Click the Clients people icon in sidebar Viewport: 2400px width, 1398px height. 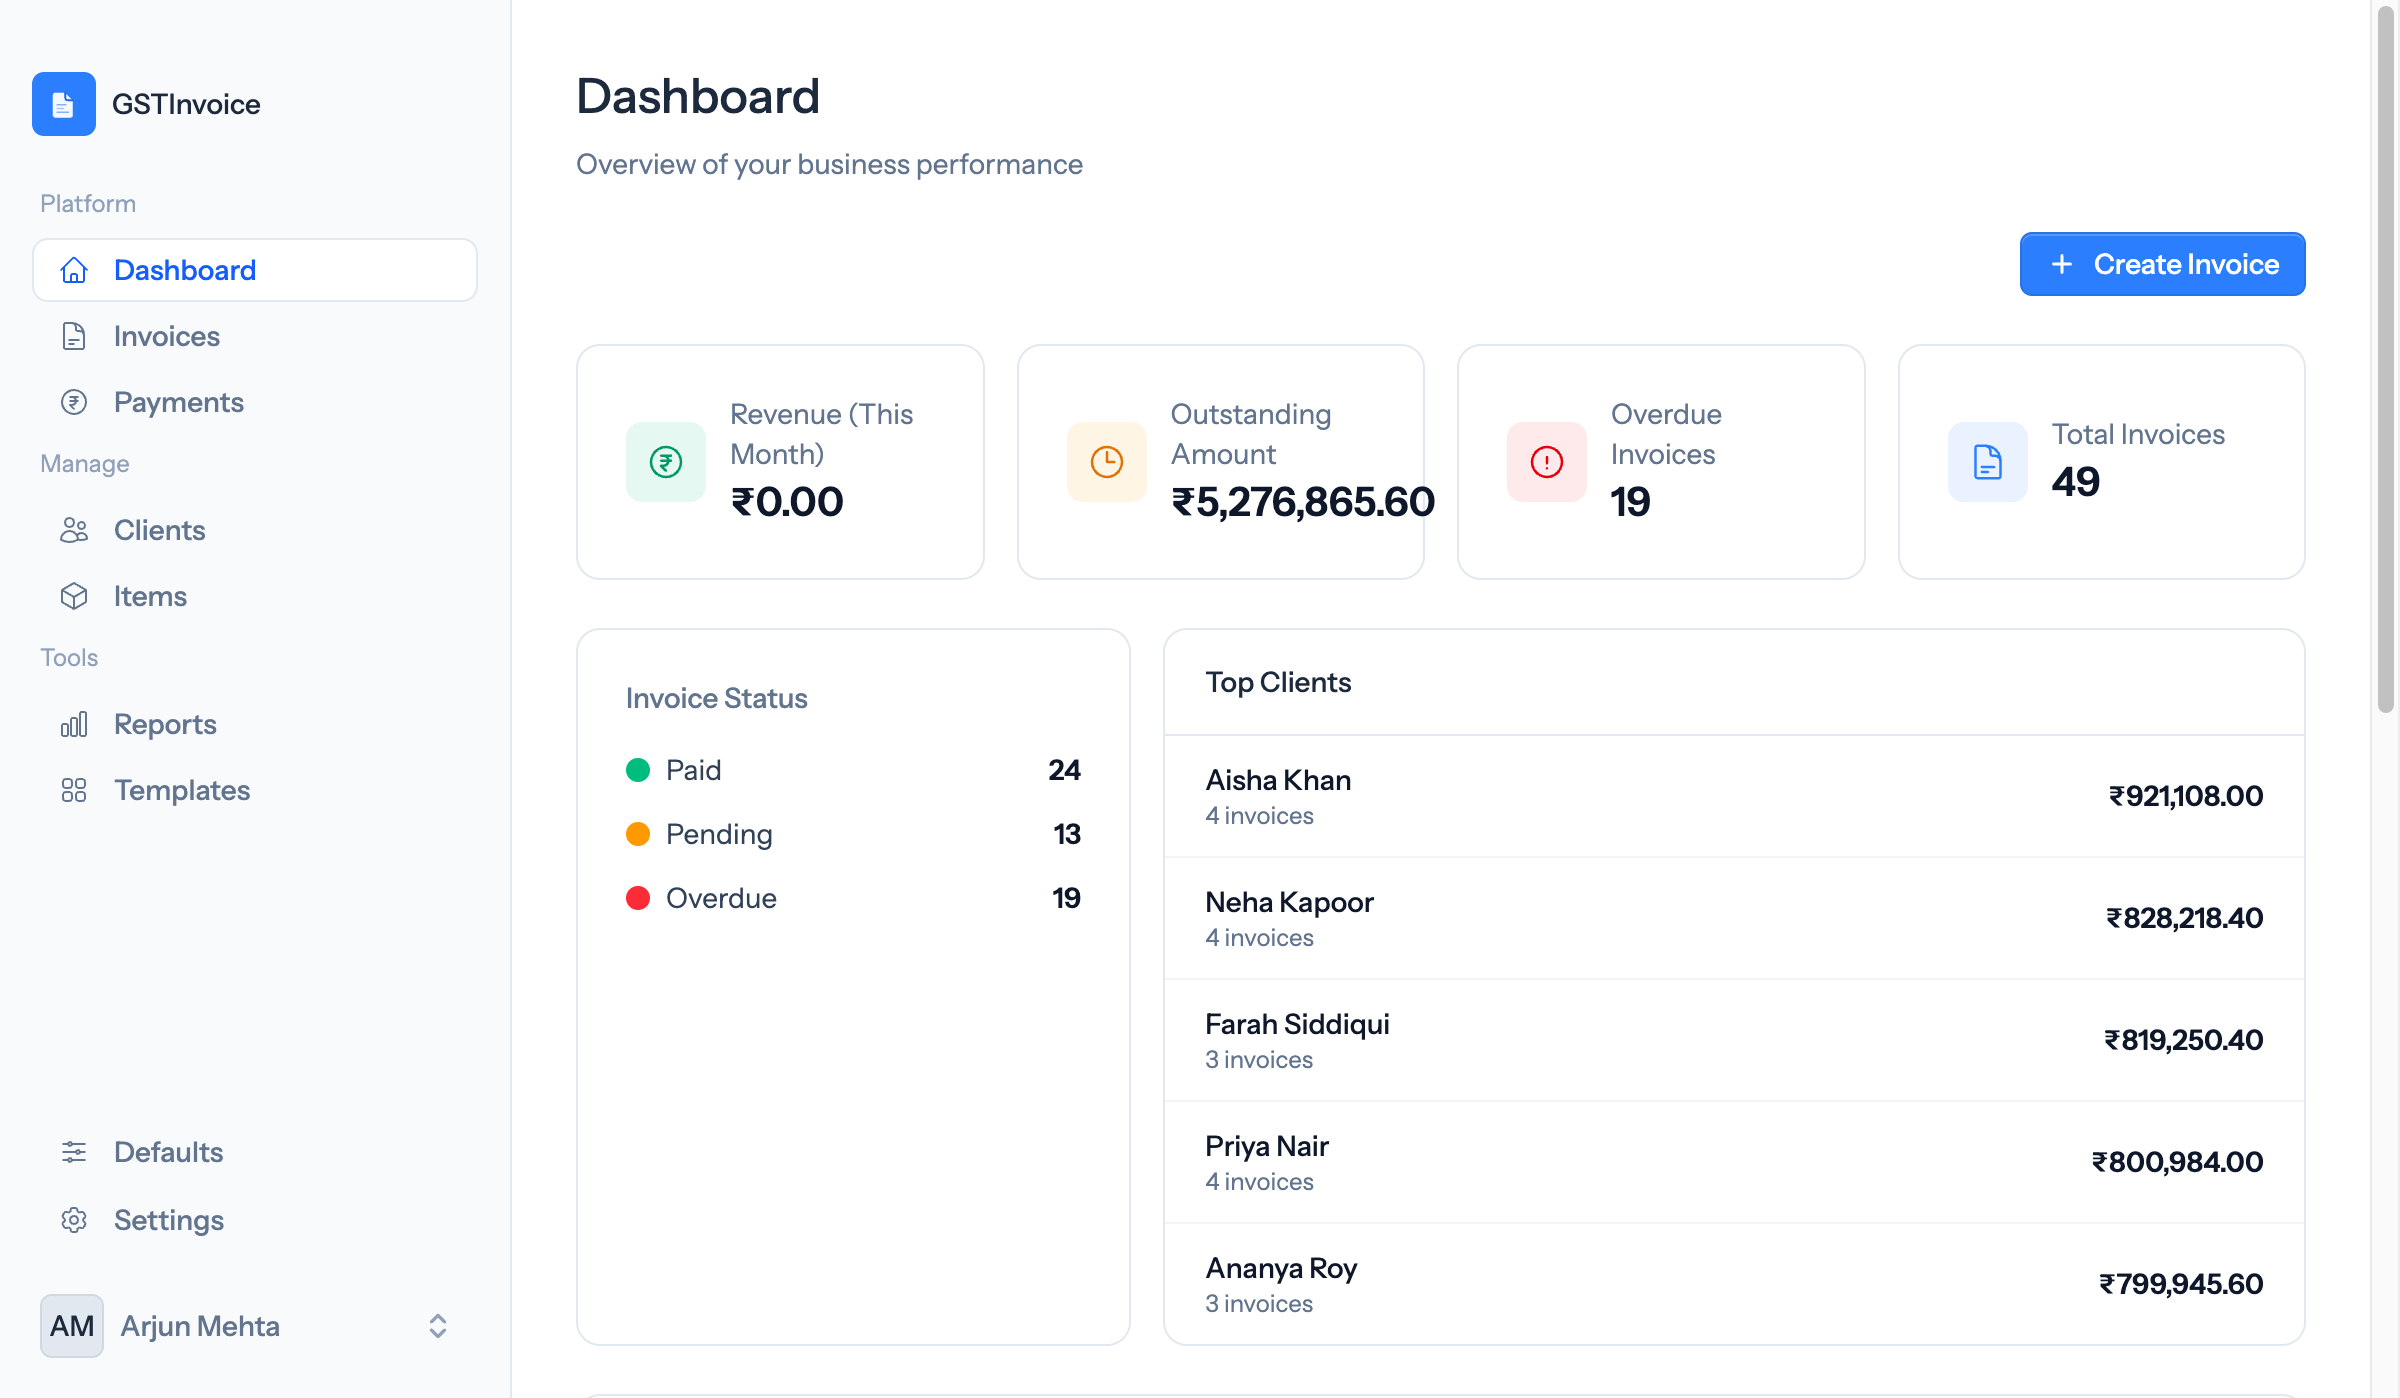(74, 530)
